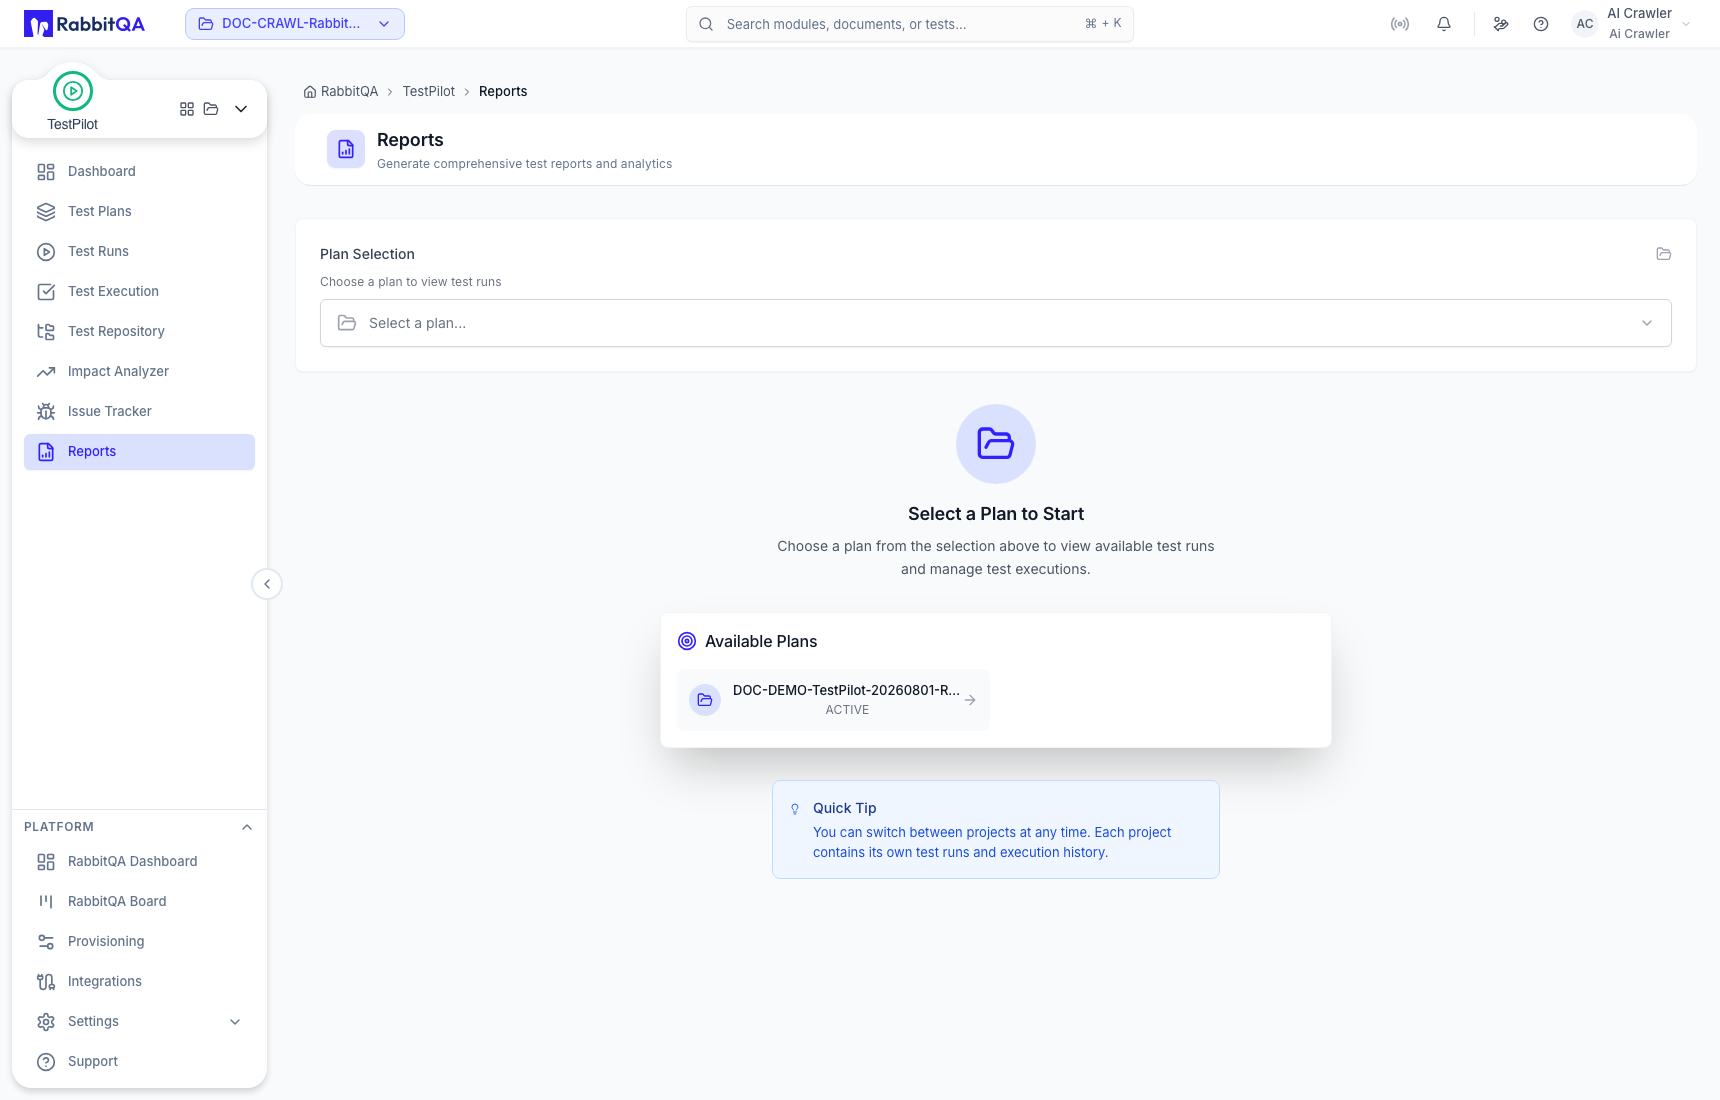Go to Test Plans
1720x1100 pixels.
139,212
